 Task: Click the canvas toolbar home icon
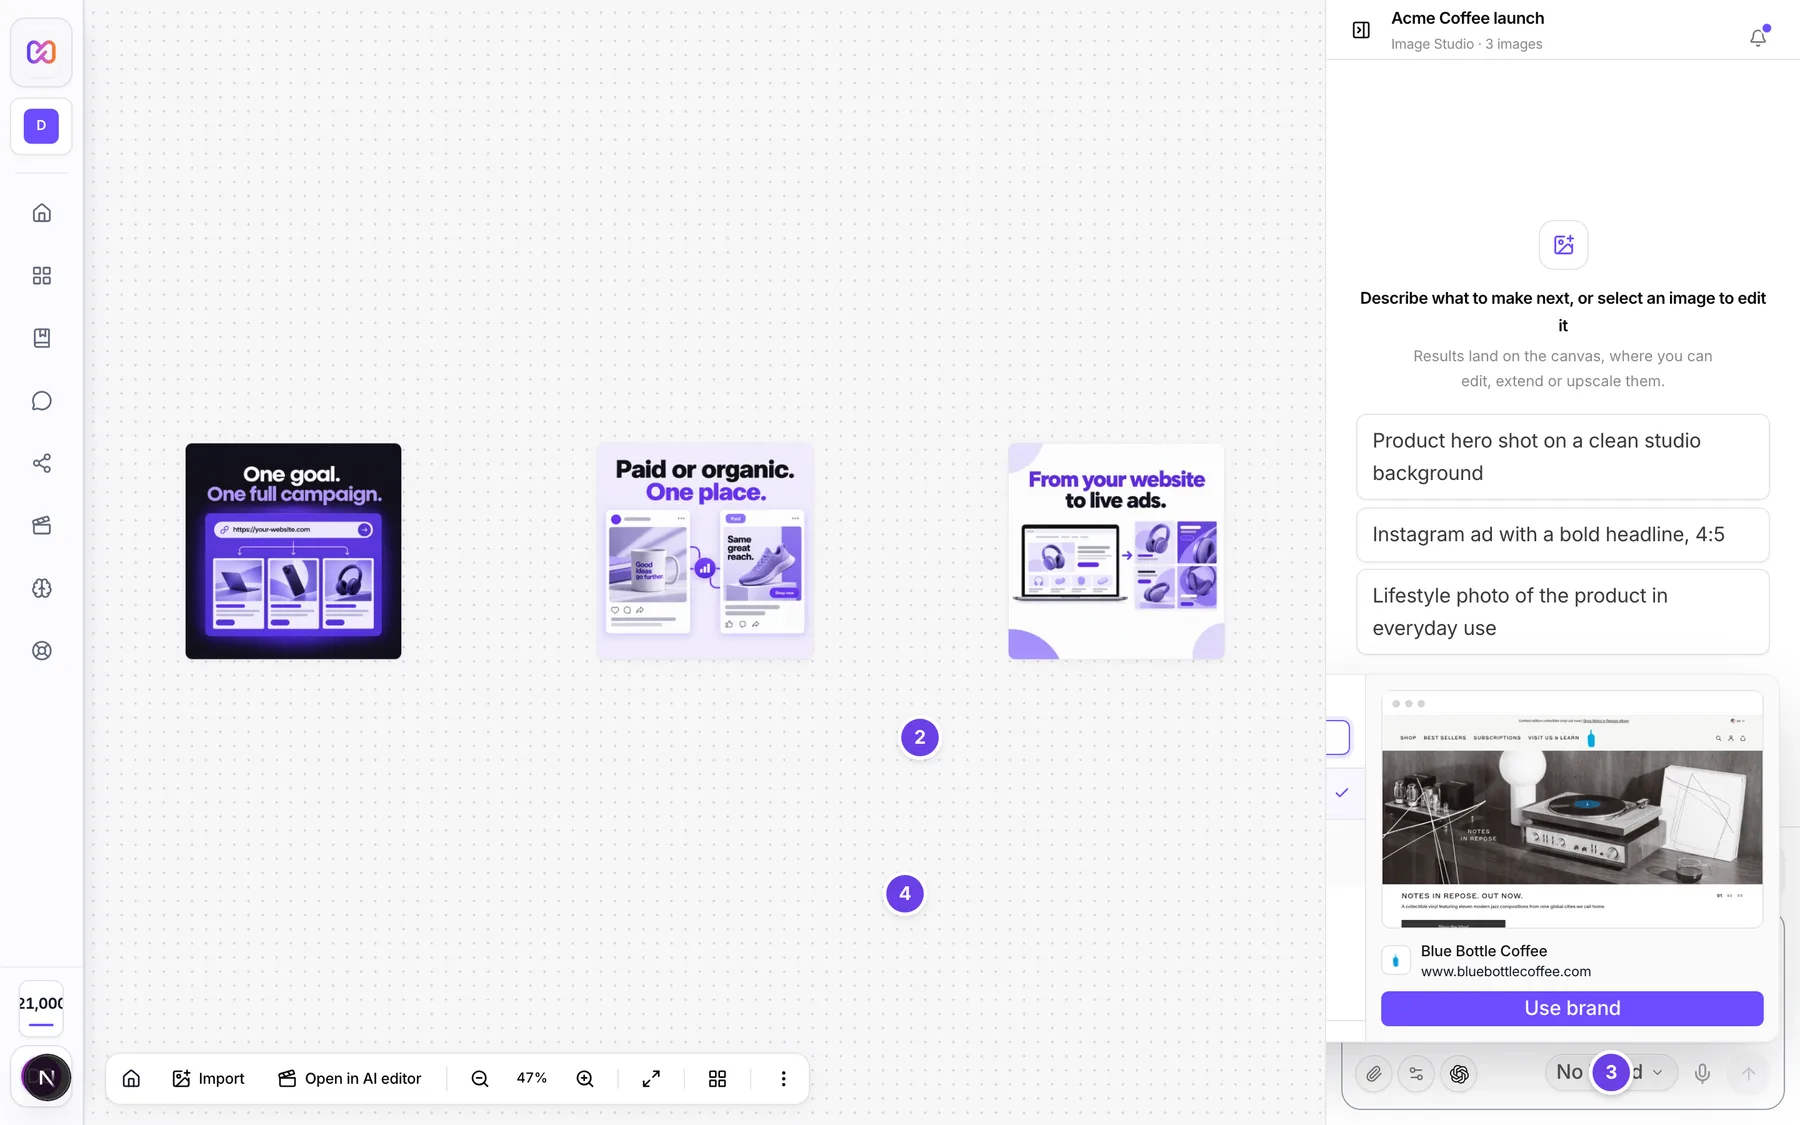click(x=131, y=1078)
